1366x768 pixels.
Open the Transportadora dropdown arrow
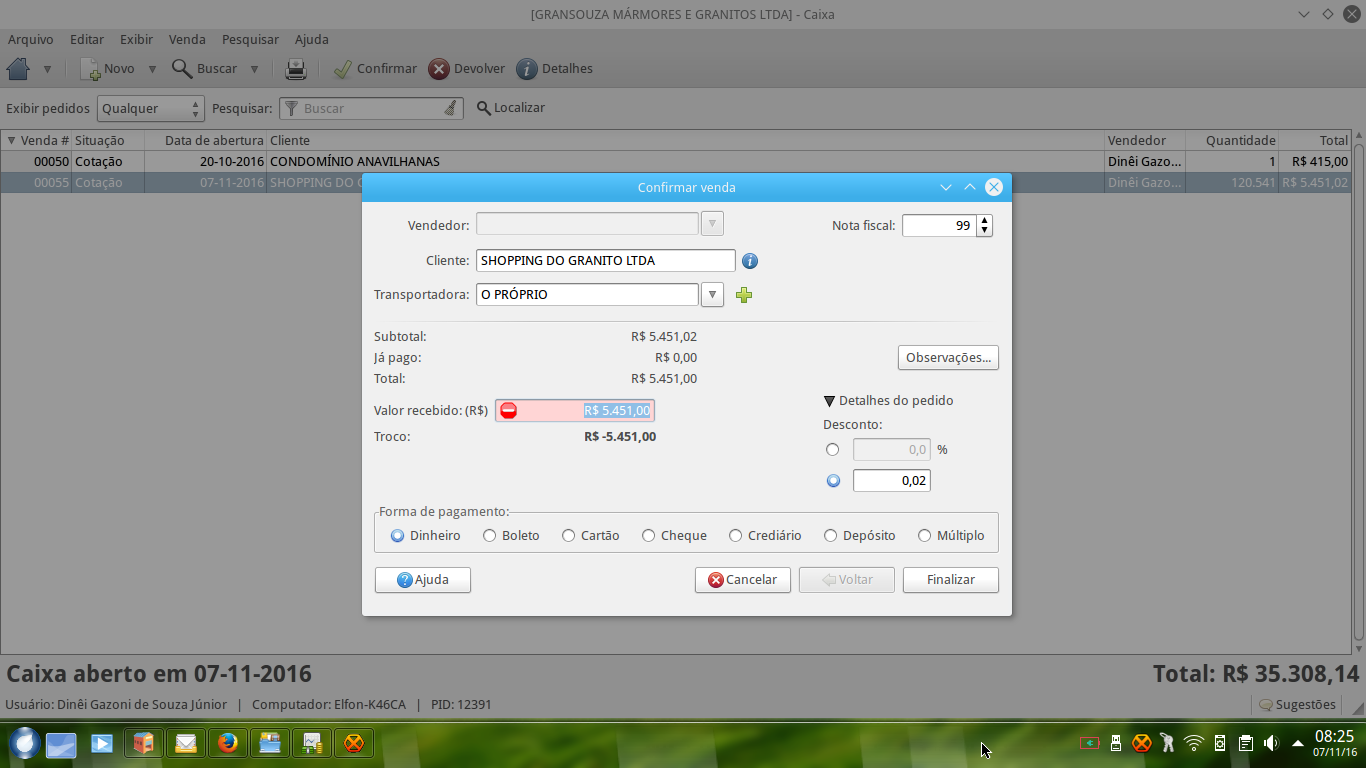[x=712, y=295]
